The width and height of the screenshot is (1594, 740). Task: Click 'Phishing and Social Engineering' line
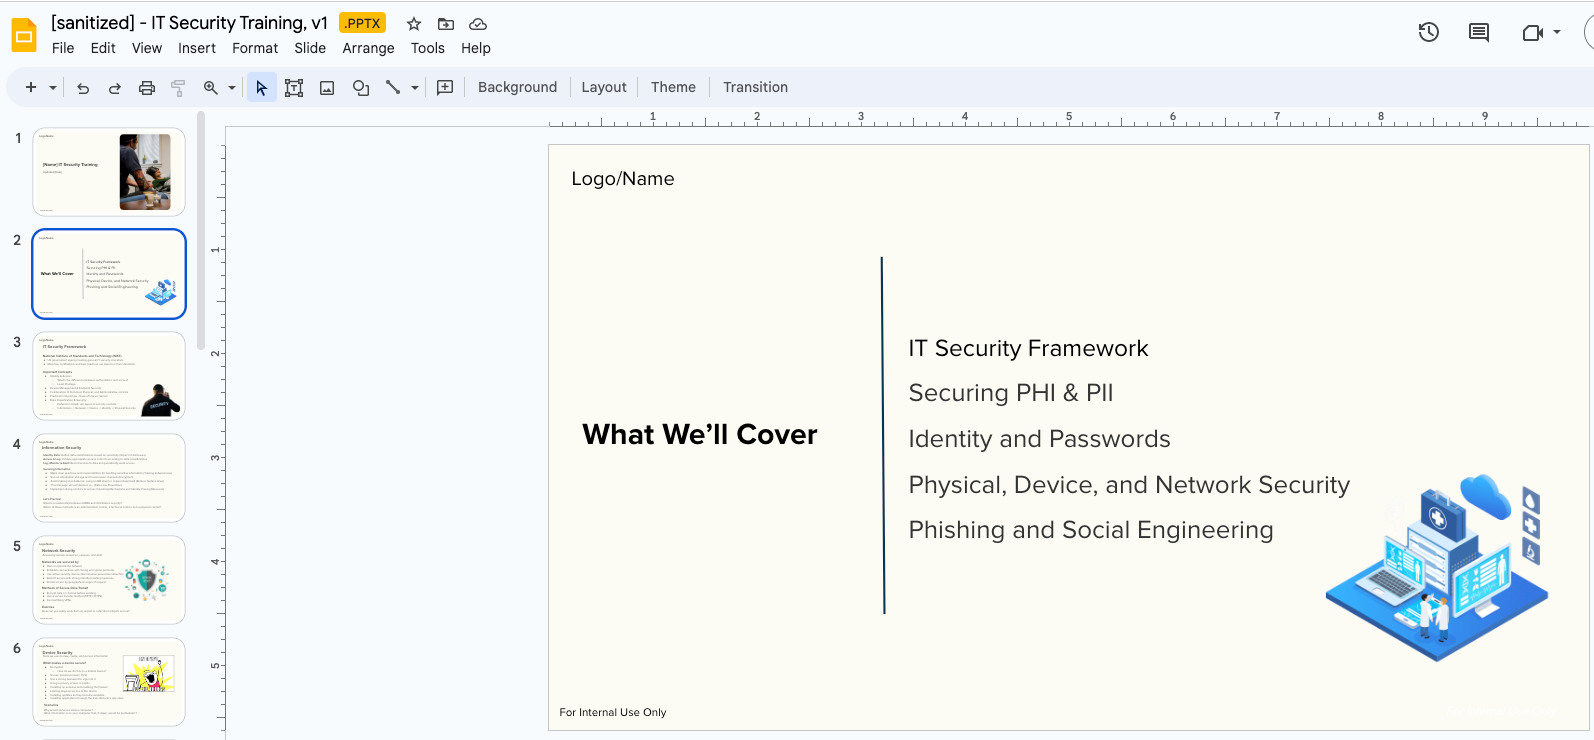pyautogui.click(x=1091, y=530)
